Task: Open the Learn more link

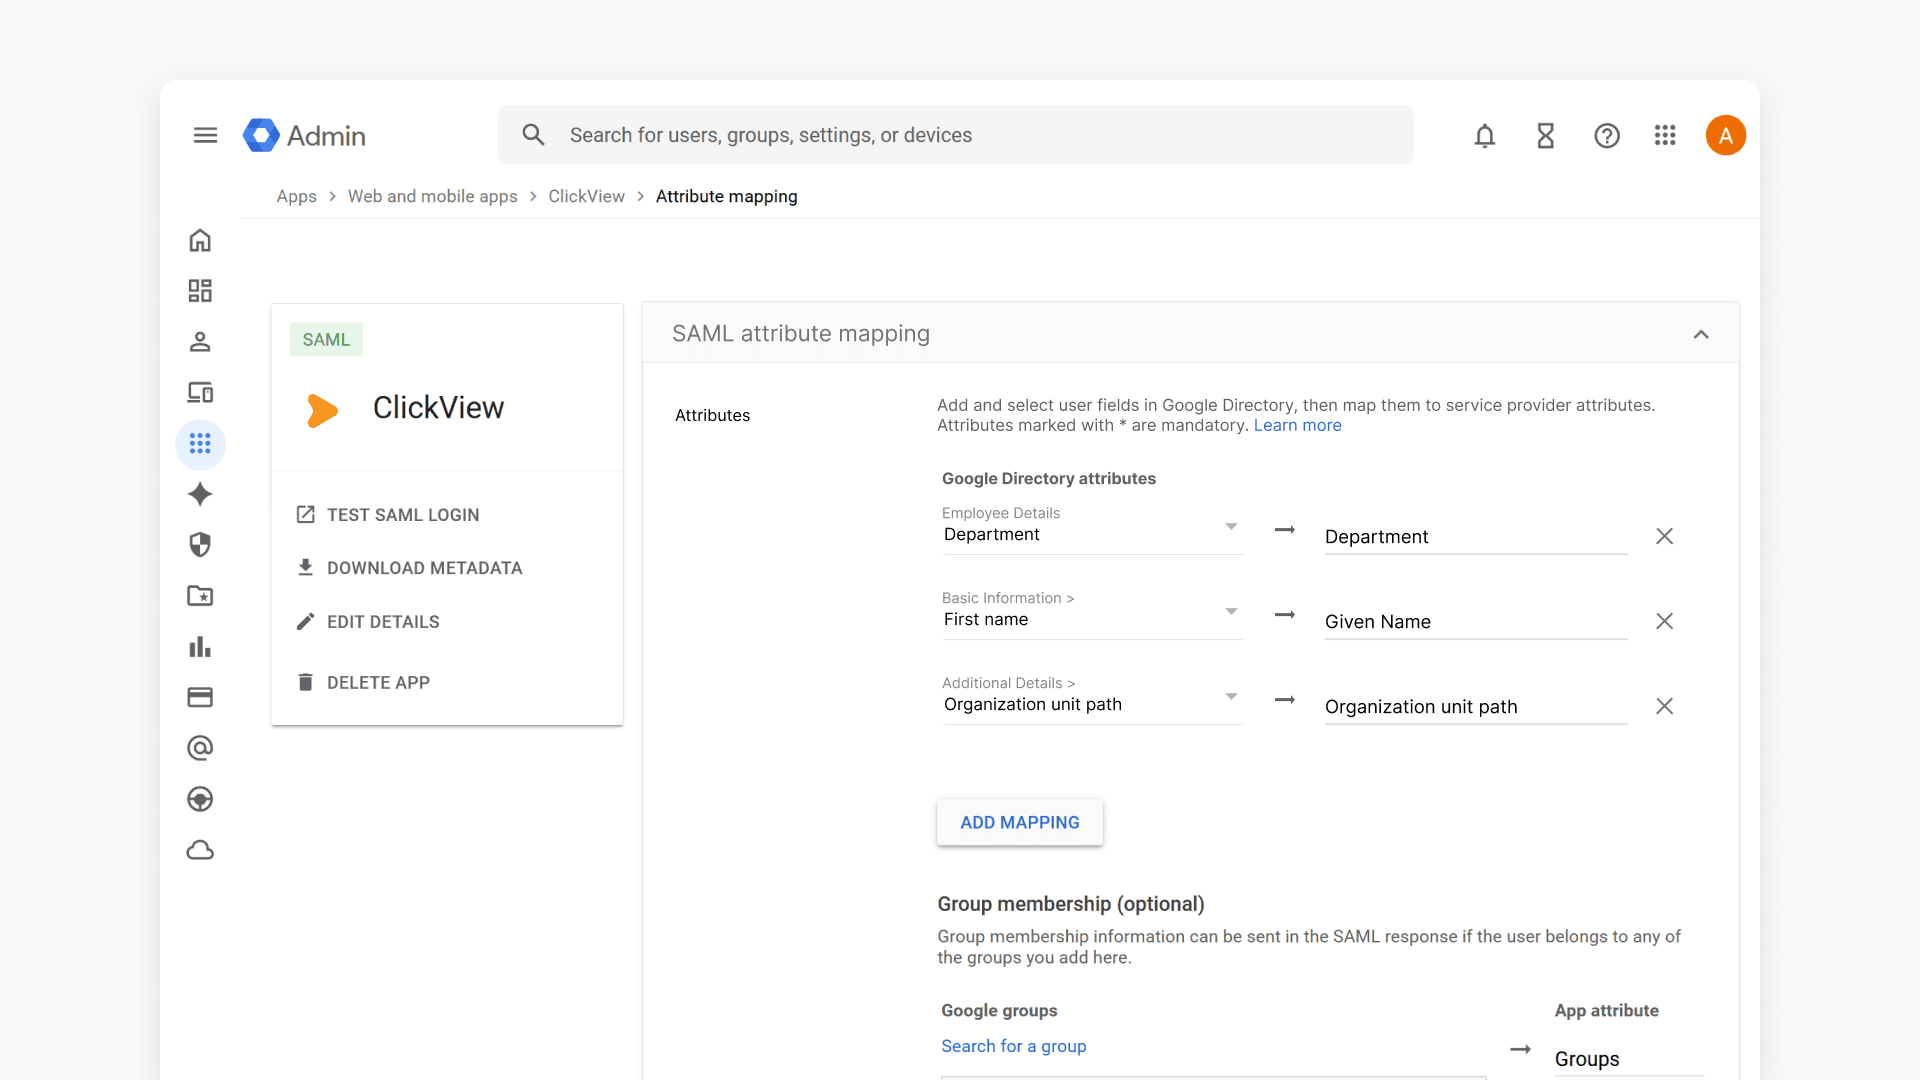Action: point(1298,426)
